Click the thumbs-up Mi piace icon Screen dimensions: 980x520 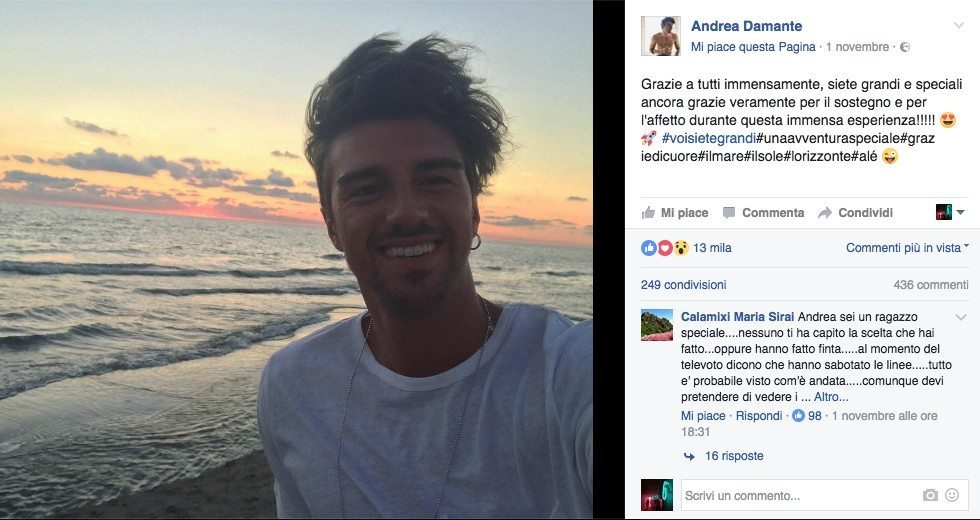[648, 212]
